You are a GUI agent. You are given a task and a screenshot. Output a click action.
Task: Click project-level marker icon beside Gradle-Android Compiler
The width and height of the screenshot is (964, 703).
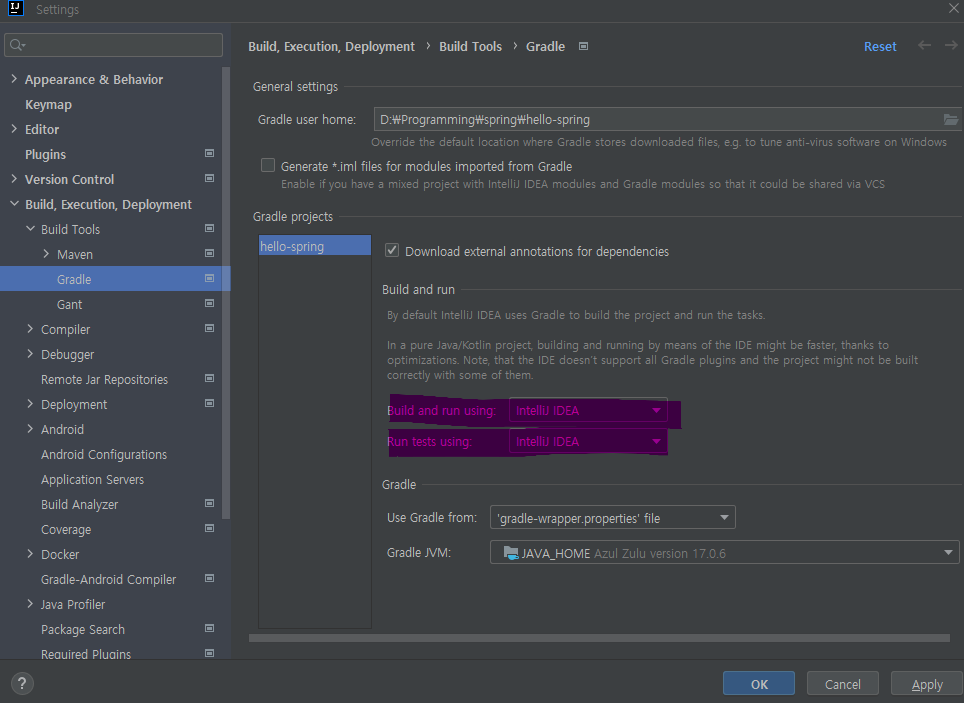209,579
